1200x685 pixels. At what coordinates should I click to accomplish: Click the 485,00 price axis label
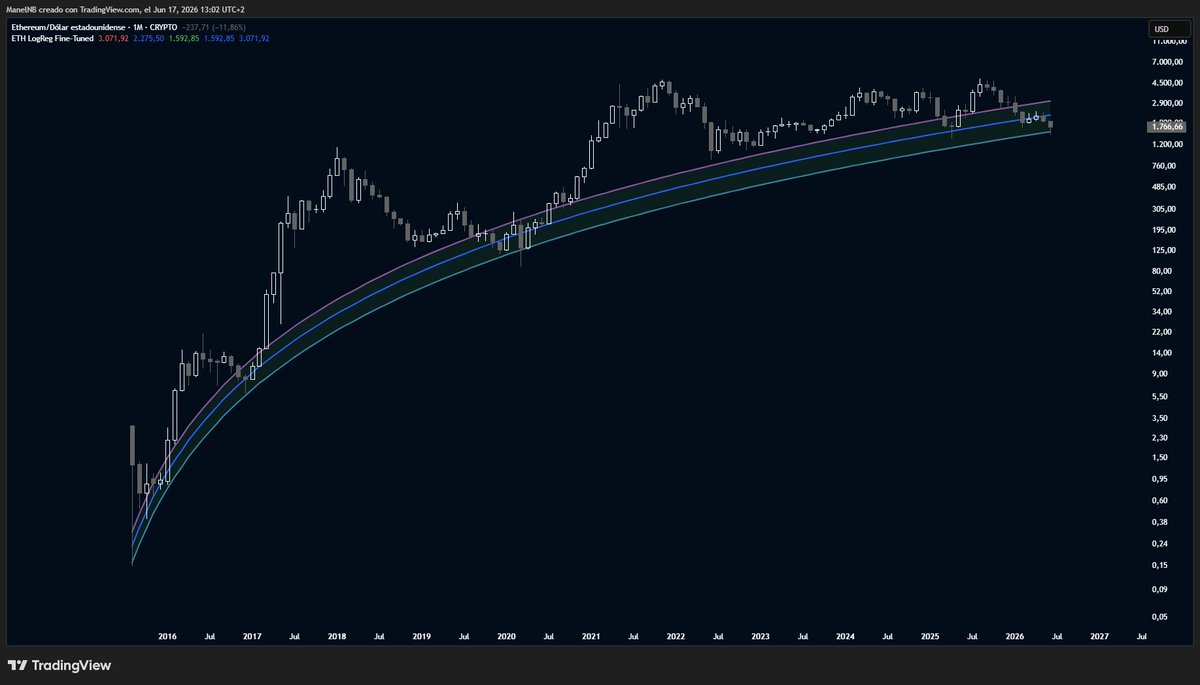tap(1164, 186)
